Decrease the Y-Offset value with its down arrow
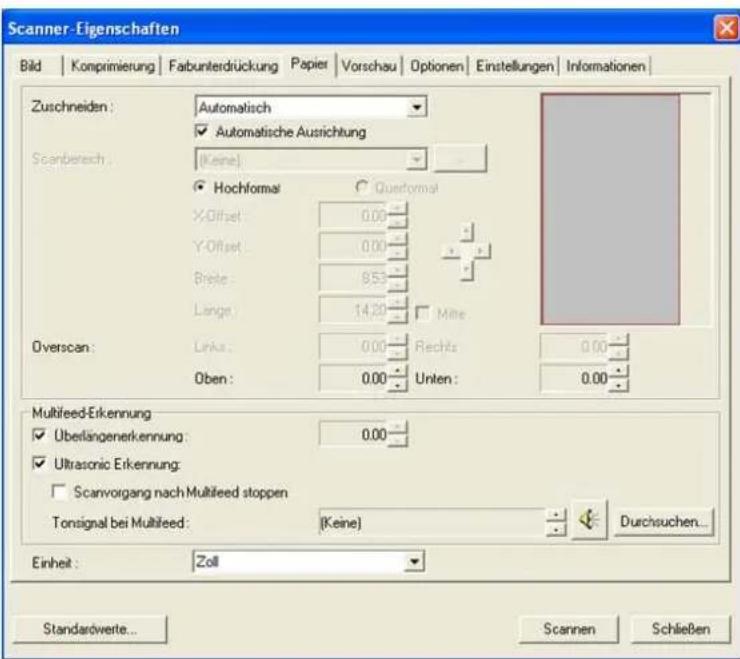The height and width of the screenshot is (659, 740). point(397,253)
